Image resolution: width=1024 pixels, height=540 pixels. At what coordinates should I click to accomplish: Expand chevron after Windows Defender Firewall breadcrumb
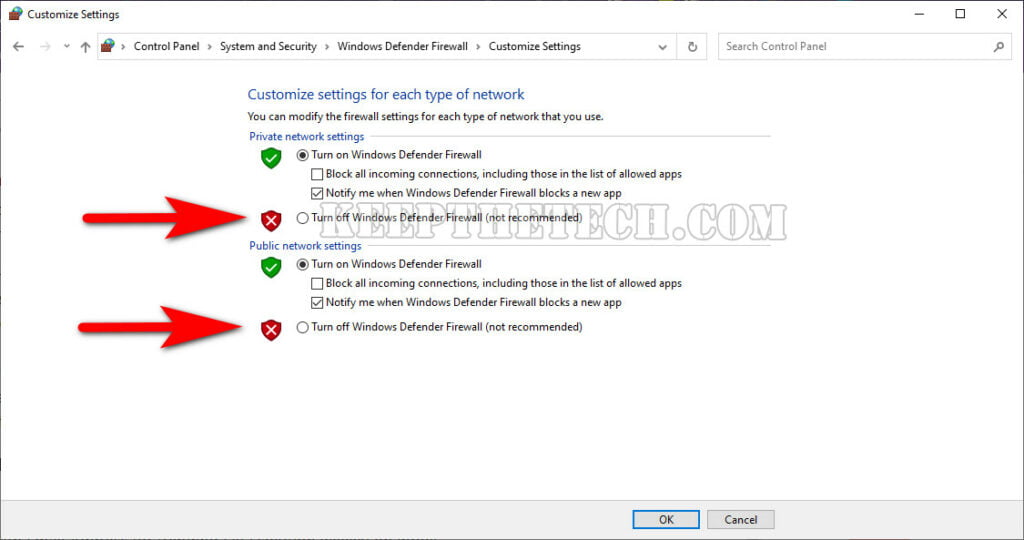[478, 46]
